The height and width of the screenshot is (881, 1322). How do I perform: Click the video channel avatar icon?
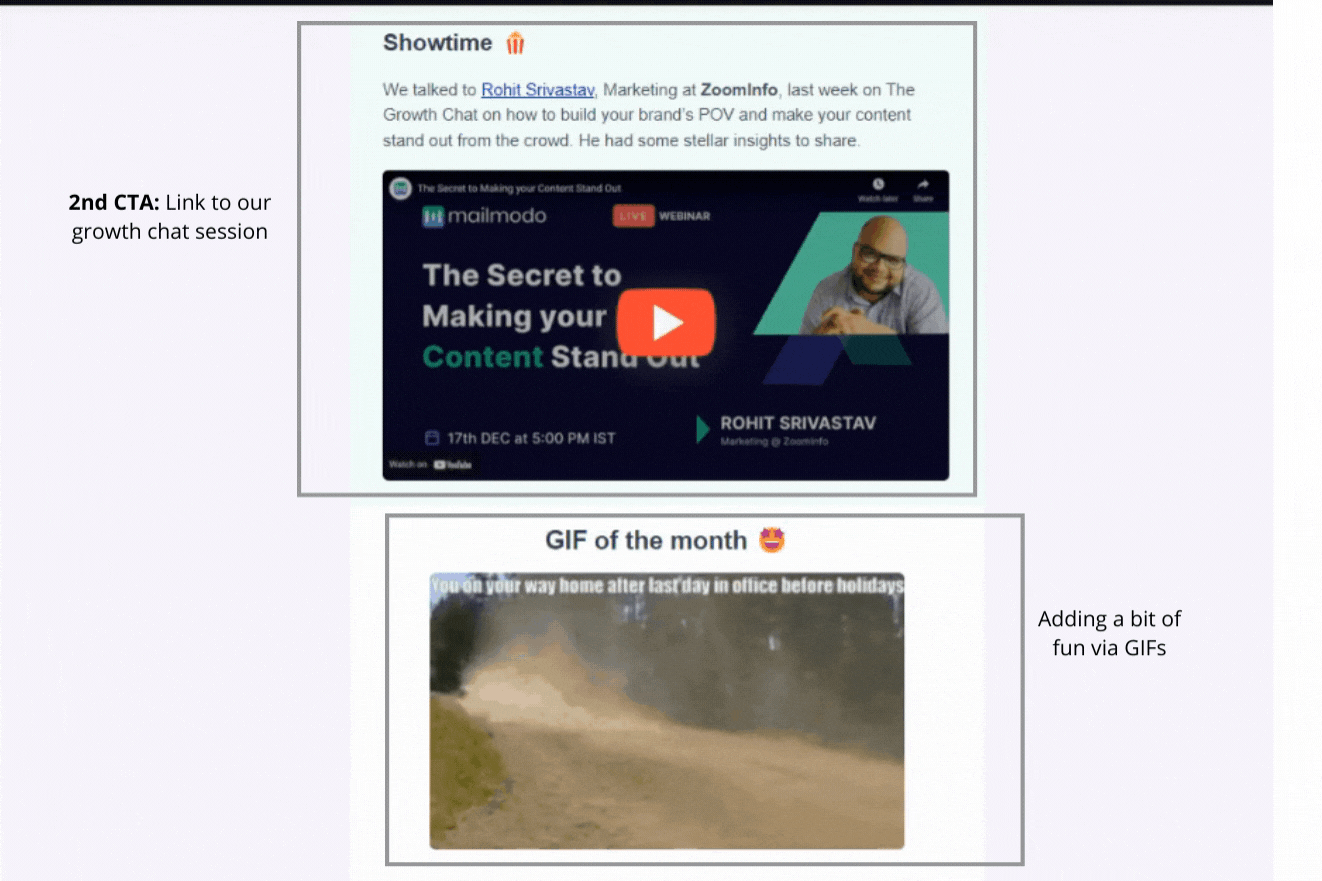click(400, 188)
